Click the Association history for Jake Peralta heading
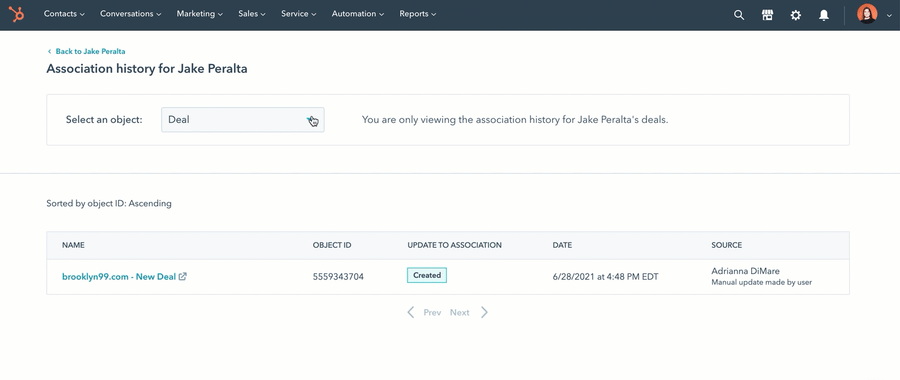900x380 pixels. click(x=147, y=69)
